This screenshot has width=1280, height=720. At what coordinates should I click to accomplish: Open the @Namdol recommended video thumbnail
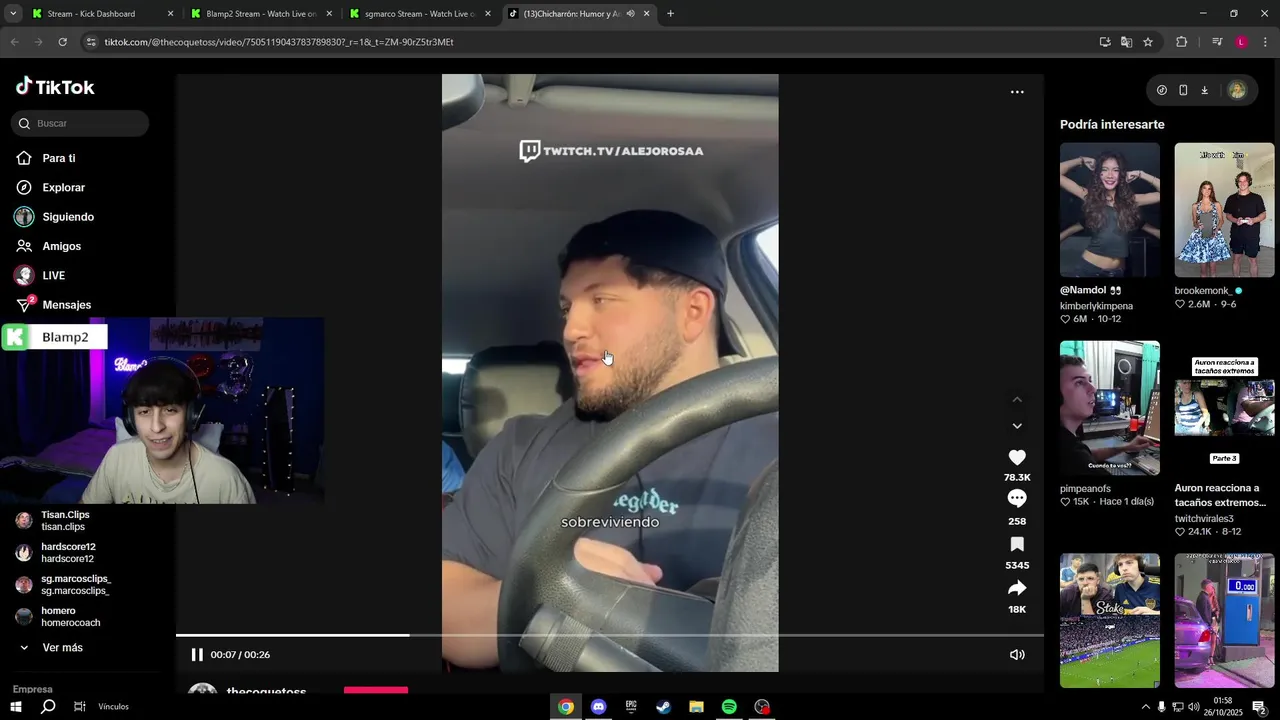(1110, 210)
